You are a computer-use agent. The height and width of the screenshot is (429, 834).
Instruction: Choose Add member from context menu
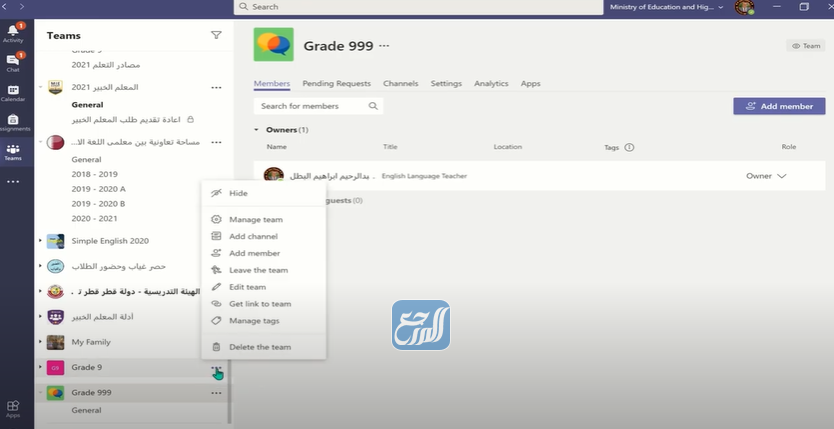(x=263, y=254)
